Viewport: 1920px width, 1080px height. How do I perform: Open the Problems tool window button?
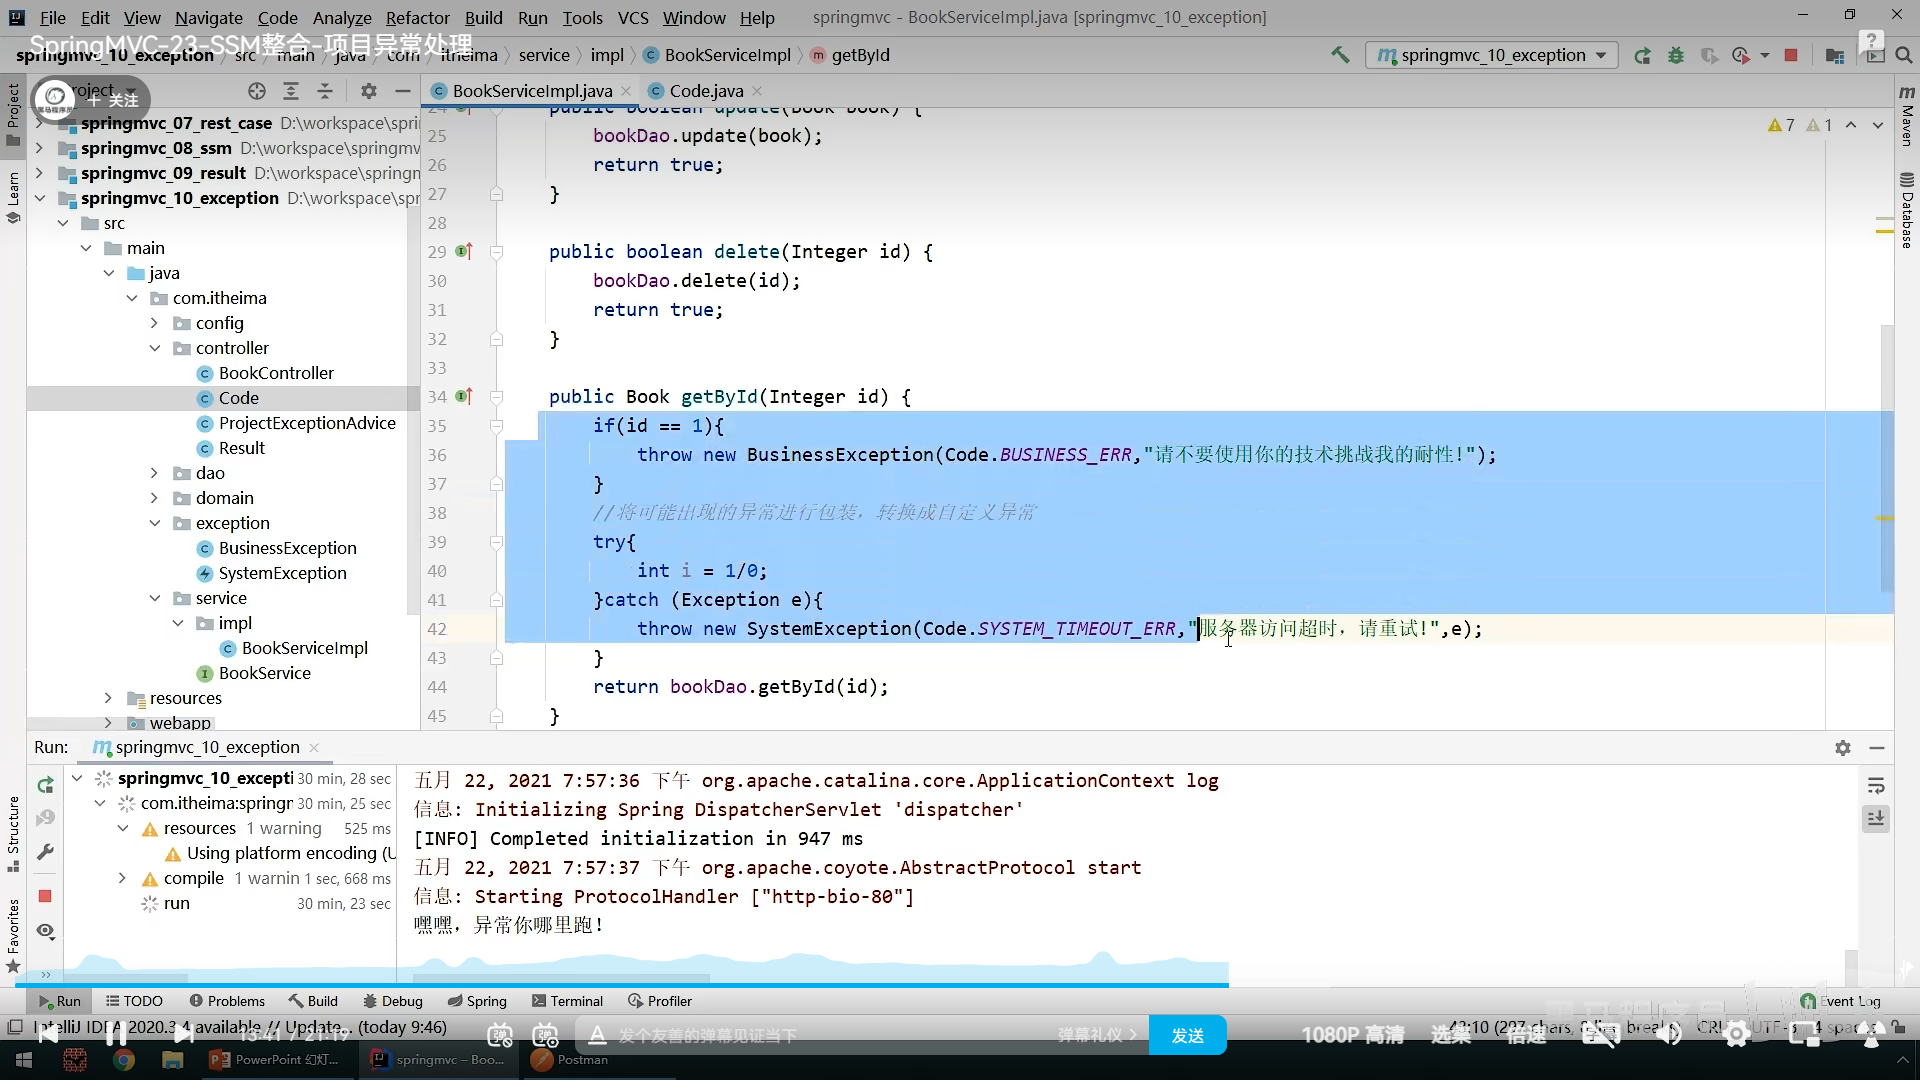point(227,1001)
